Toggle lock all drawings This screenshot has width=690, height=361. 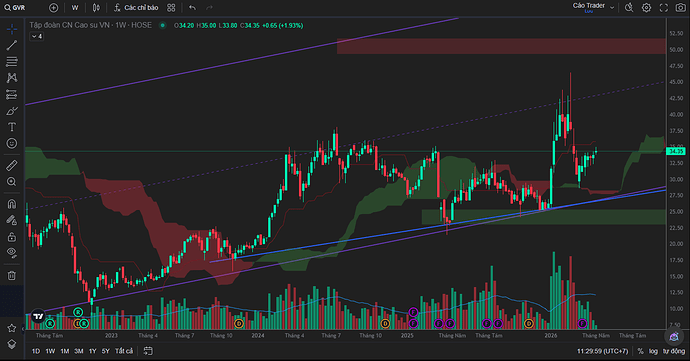(x=12, y=237)
